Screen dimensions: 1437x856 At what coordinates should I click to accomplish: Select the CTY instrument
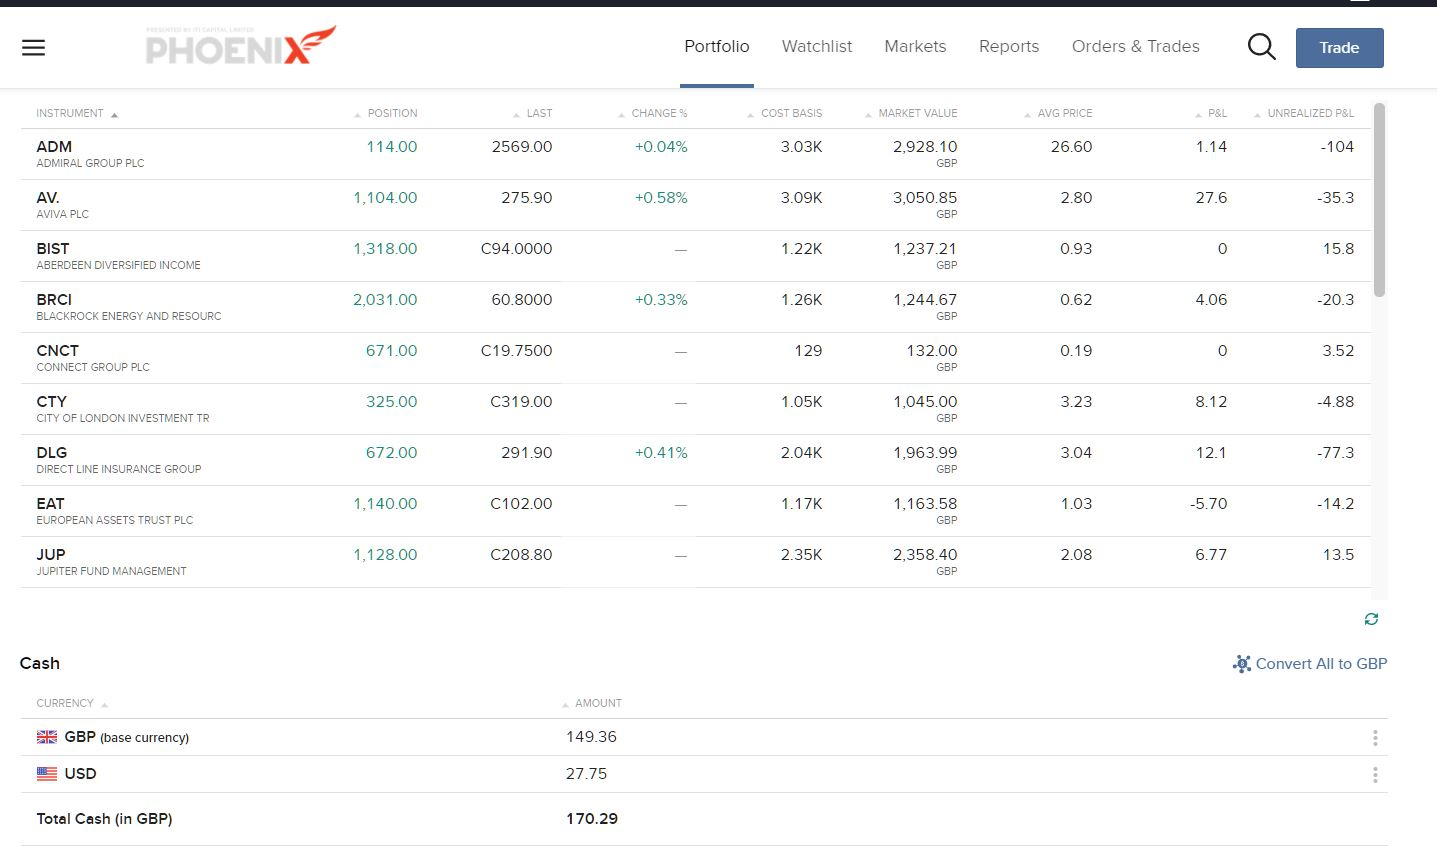(696, 409)
